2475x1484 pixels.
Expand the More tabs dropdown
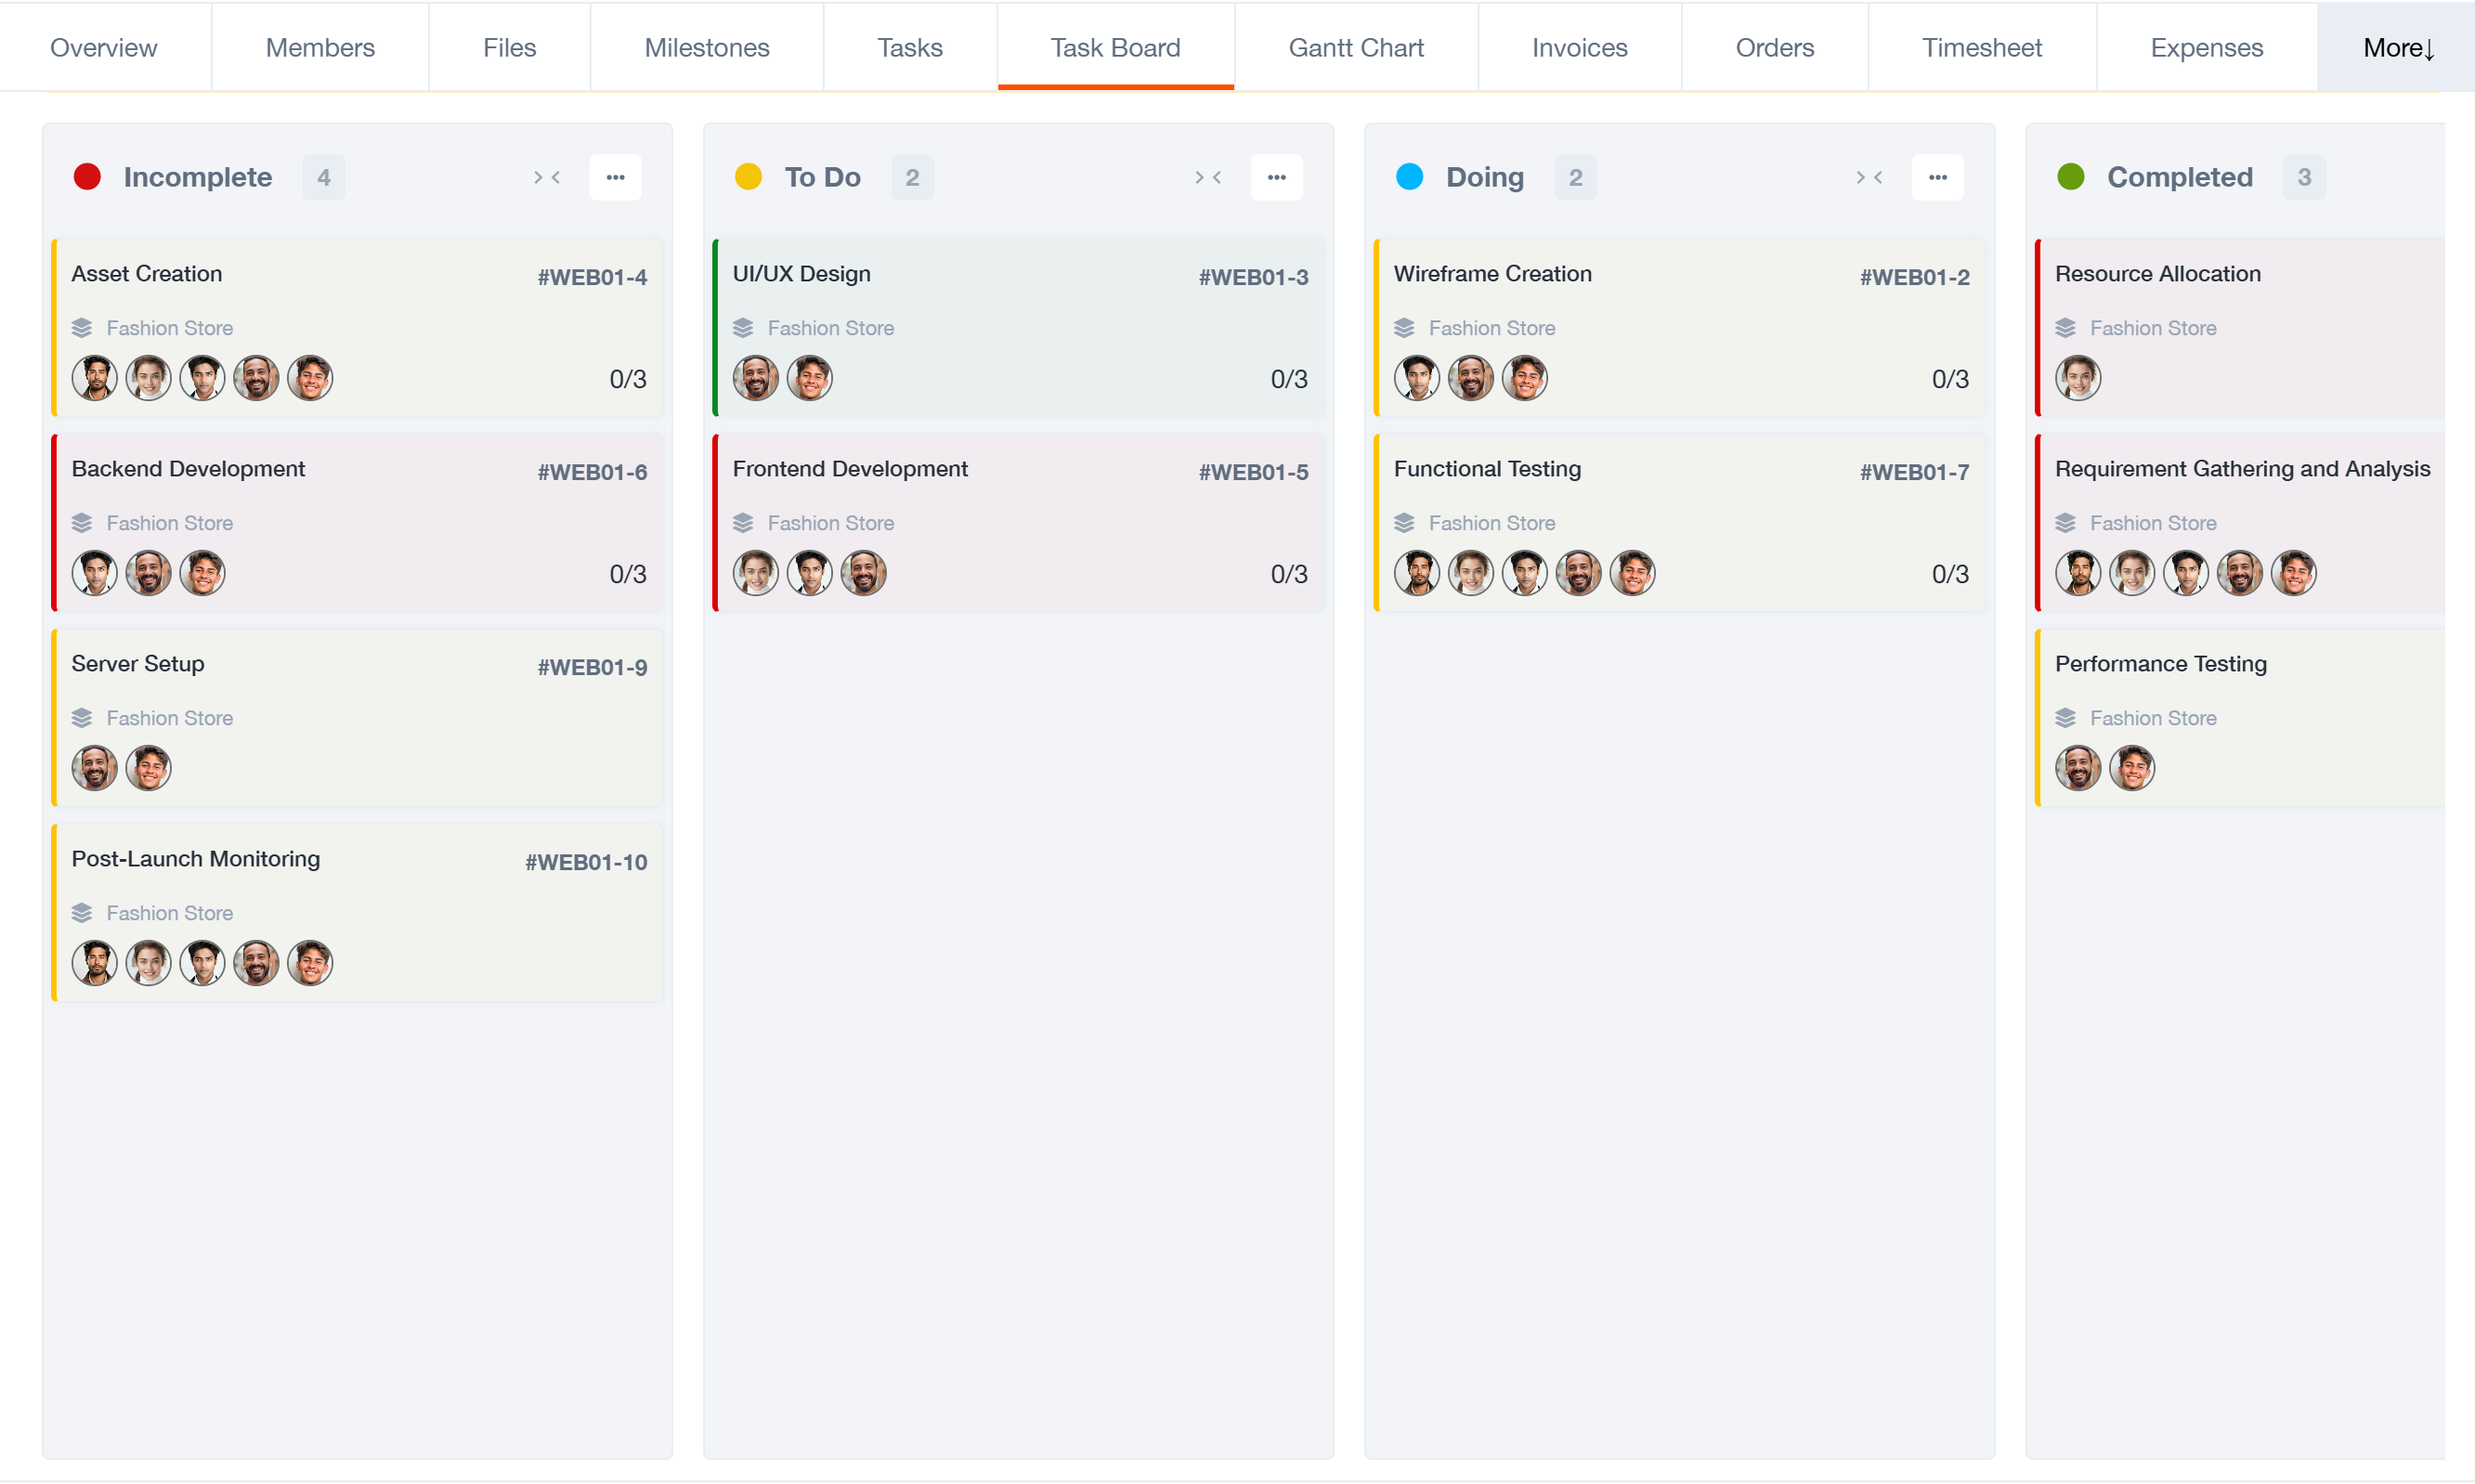(x=2396, y=48)
